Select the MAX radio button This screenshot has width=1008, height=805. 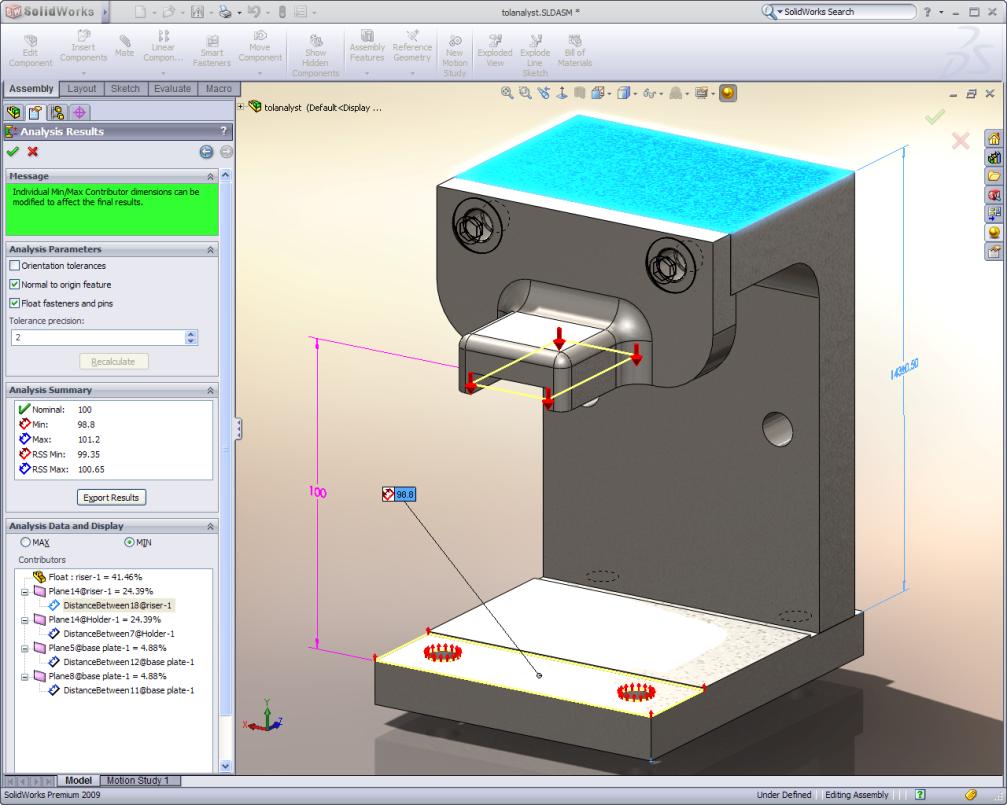coord(25,542)
